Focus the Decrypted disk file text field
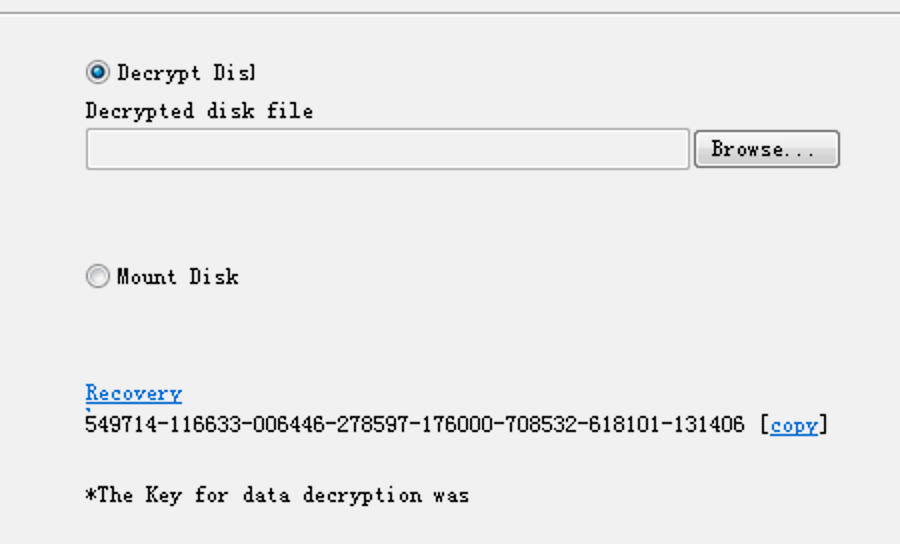Image resolution: width=900 pixels, height=544 pixels. 387,149
